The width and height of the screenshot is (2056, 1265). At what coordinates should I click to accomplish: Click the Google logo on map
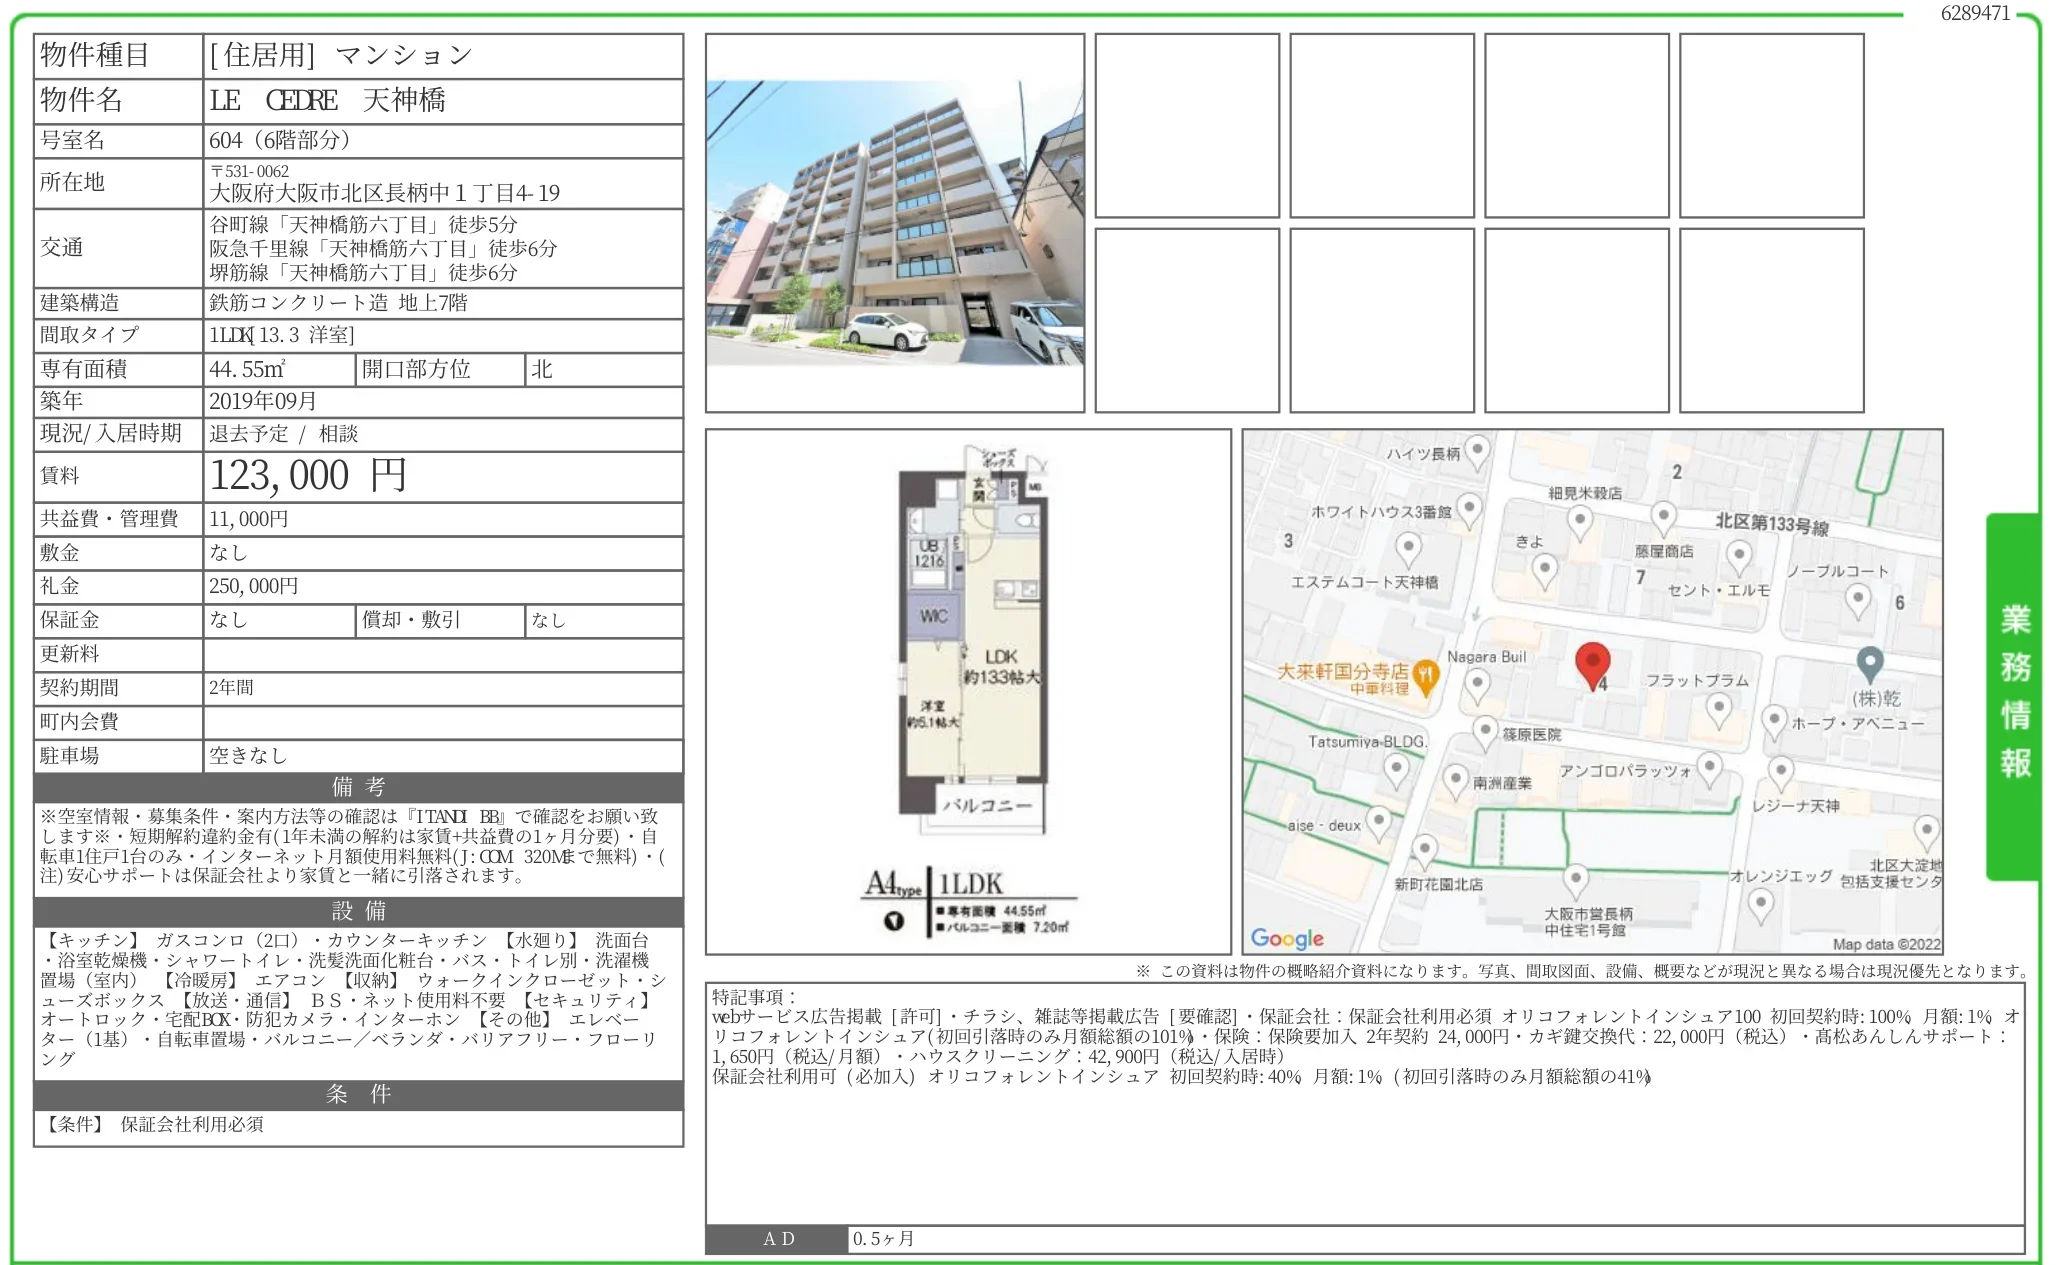[1286, 938]
